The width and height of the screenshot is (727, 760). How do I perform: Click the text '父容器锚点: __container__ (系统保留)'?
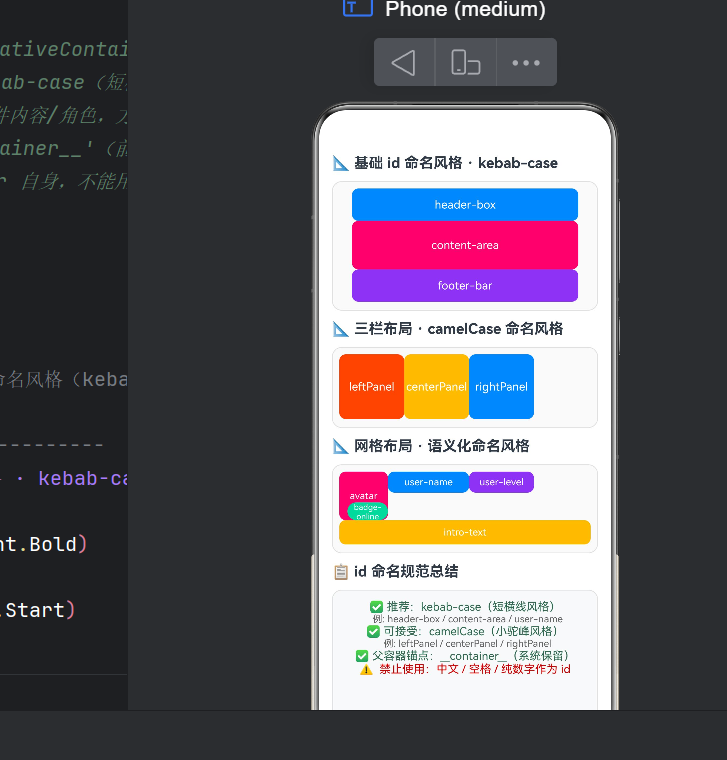[x=471, y=656]
